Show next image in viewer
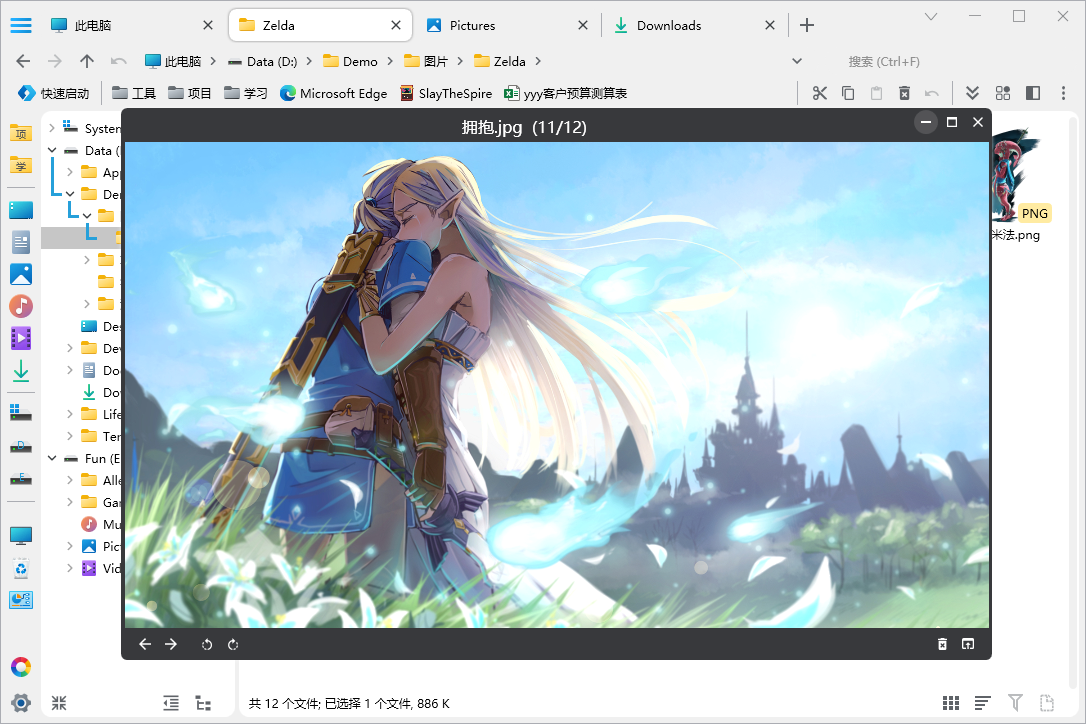 (x=170, y=644)
